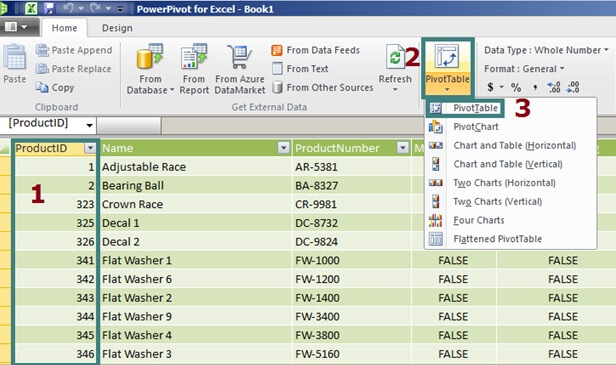Screen dimensions: 616x365
Task: Undo last action in quick access toolbar
Action: [x=68, y=8]
